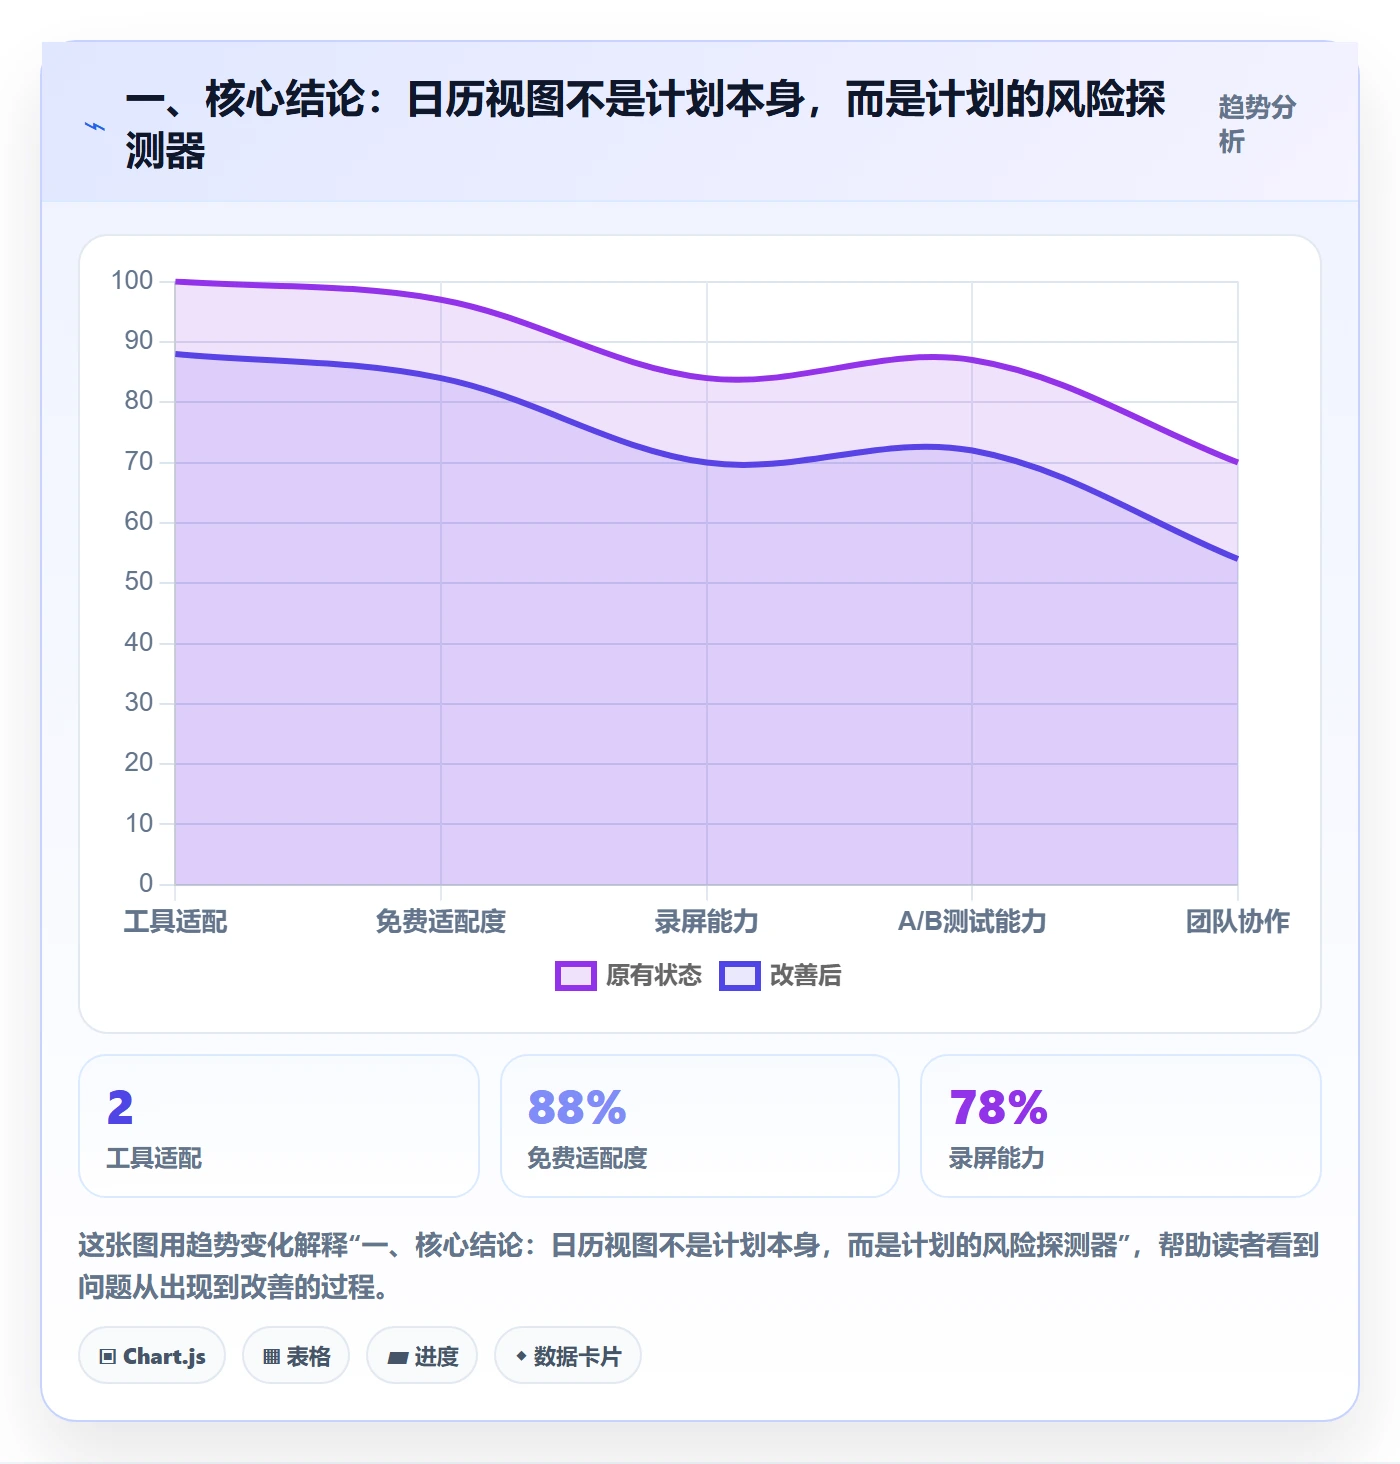Toggle the 原有状态 legend swatch
Viewport: 1400px width, 1464px height.
point(576,976)
